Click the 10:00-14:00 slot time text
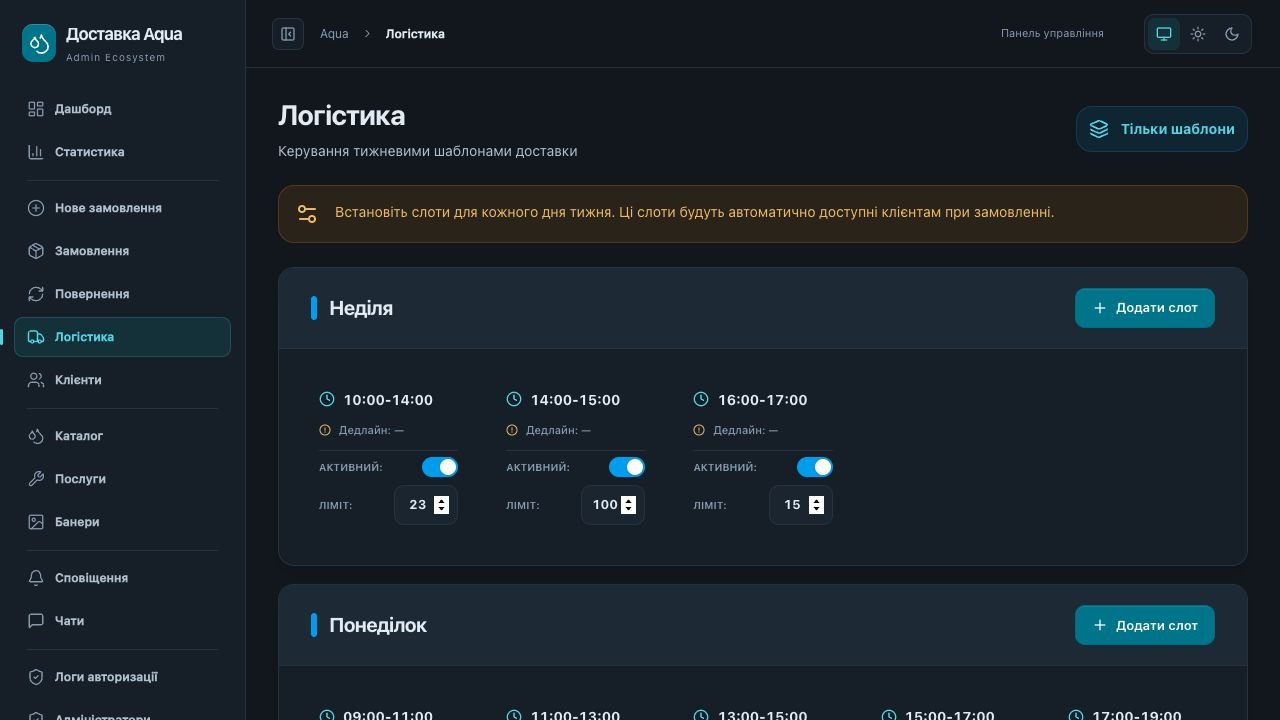The width and height of the screenshot is (1280, 720). point(388,400)
